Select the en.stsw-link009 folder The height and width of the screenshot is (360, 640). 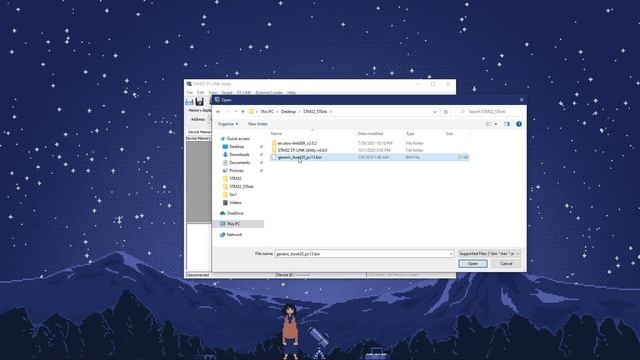297,143
